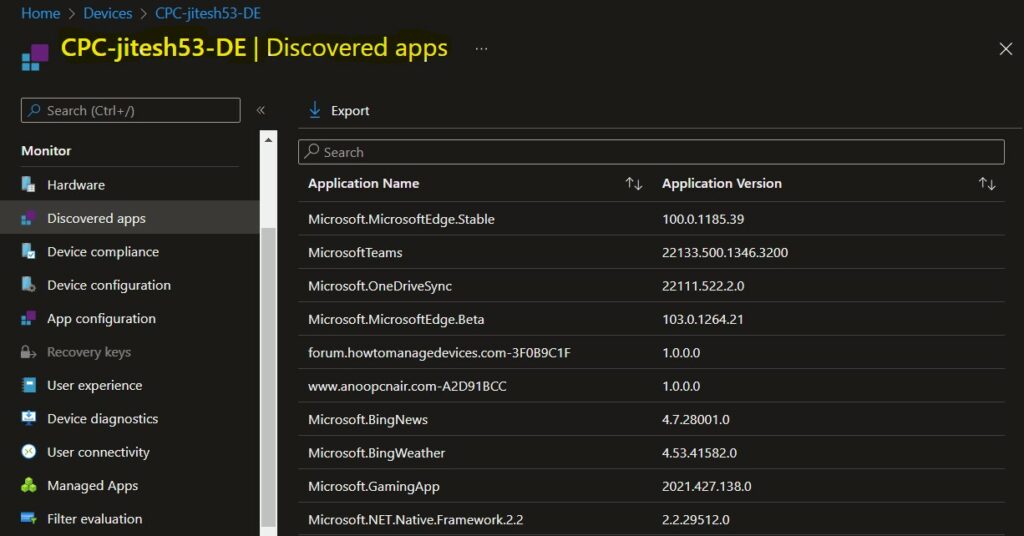Viewport: 1024px width, 536px height.
Task: Click the Device compliance sidebar icon
Action: [x=28, y=251]
